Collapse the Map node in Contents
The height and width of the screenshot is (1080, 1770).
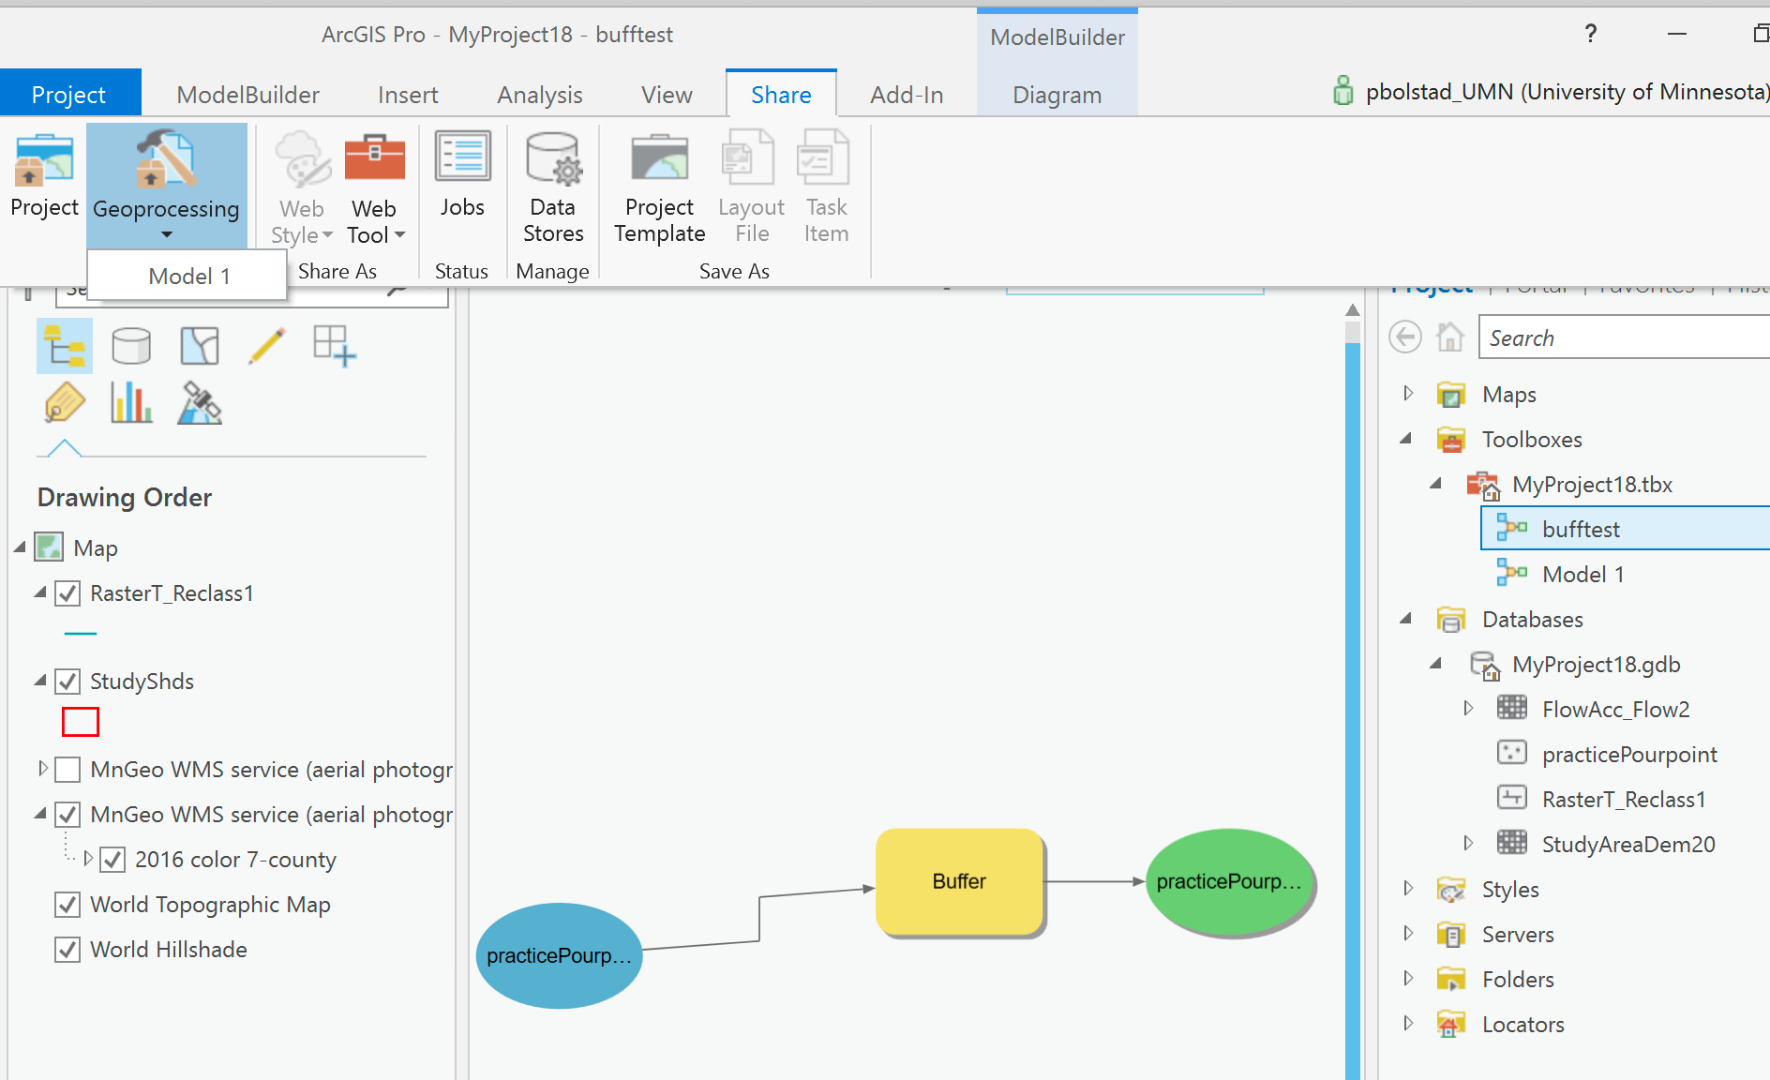pyautogui.click(x=20, y=547)
